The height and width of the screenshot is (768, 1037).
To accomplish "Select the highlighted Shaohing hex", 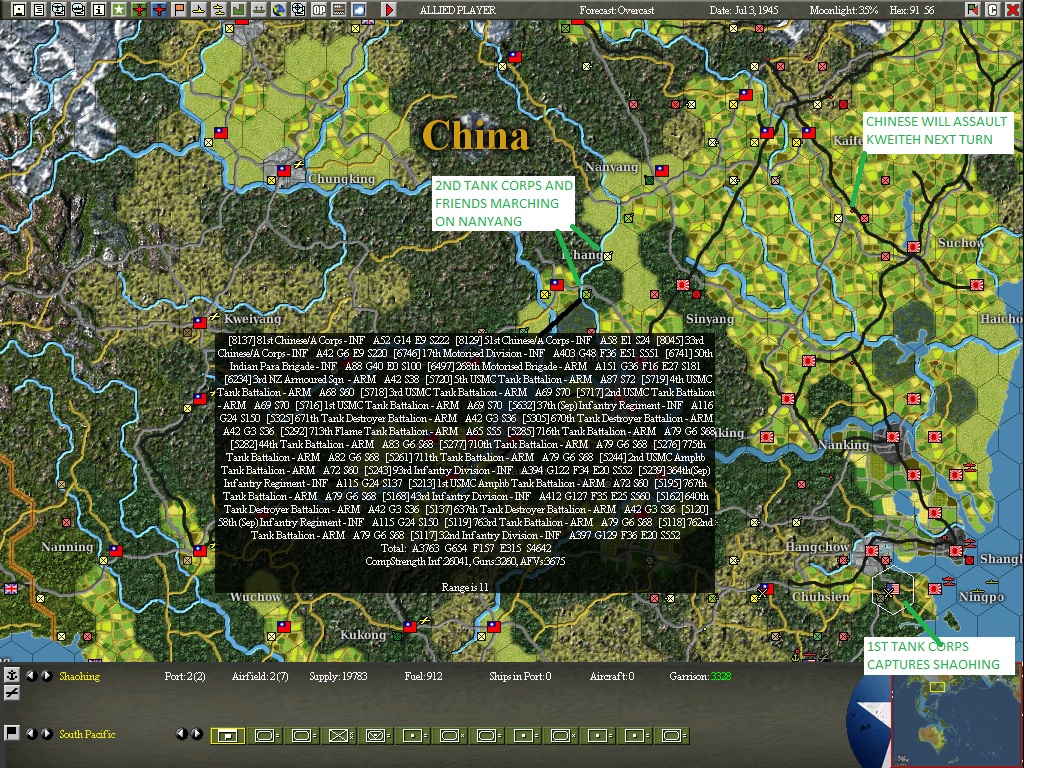I will point(892,589).
